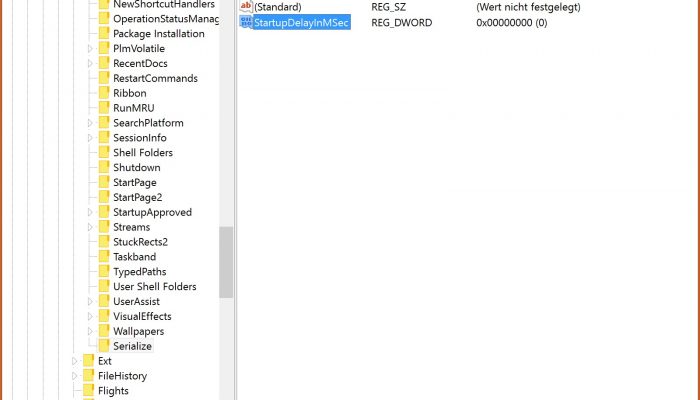The width and height of the screenshot is (700, 400).
Task: Click the RunMRU folder icon
Action: [104, 108]
